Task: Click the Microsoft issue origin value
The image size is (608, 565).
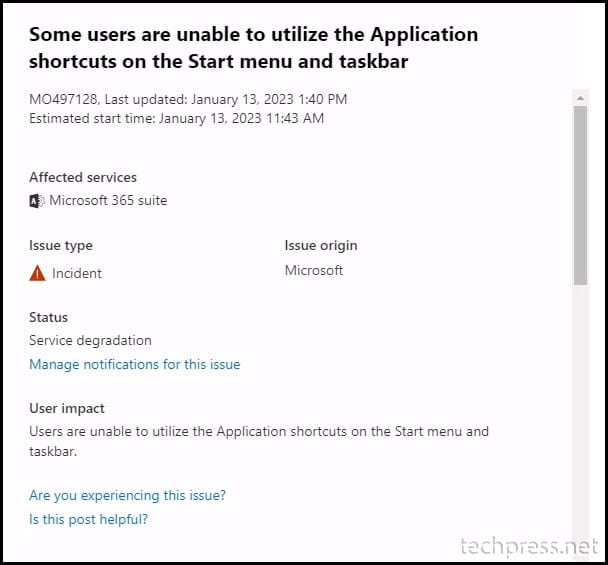Action: click(x=314, y=270)
